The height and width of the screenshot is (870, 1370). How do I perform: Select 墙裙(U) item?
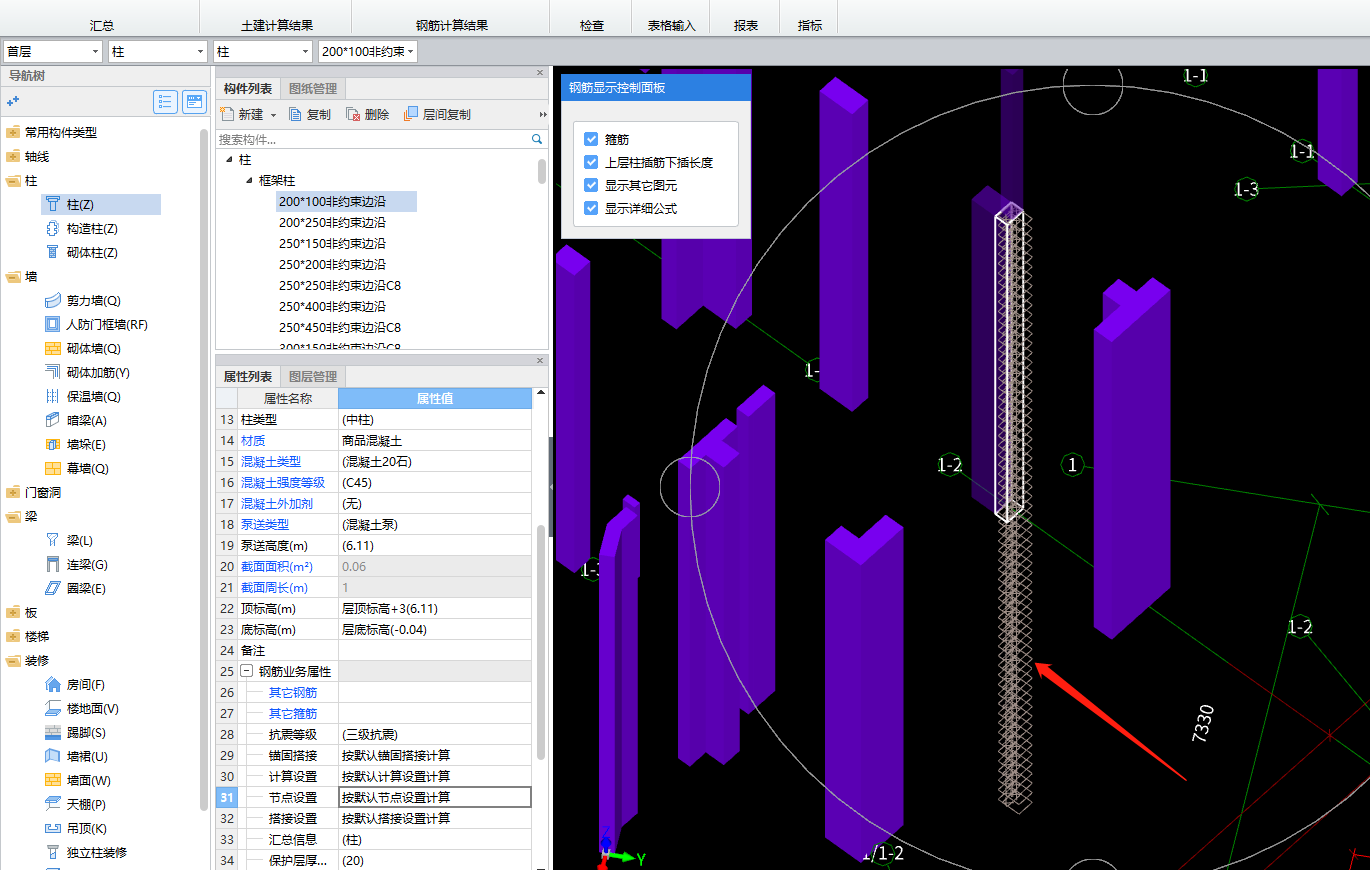[87, 757]
